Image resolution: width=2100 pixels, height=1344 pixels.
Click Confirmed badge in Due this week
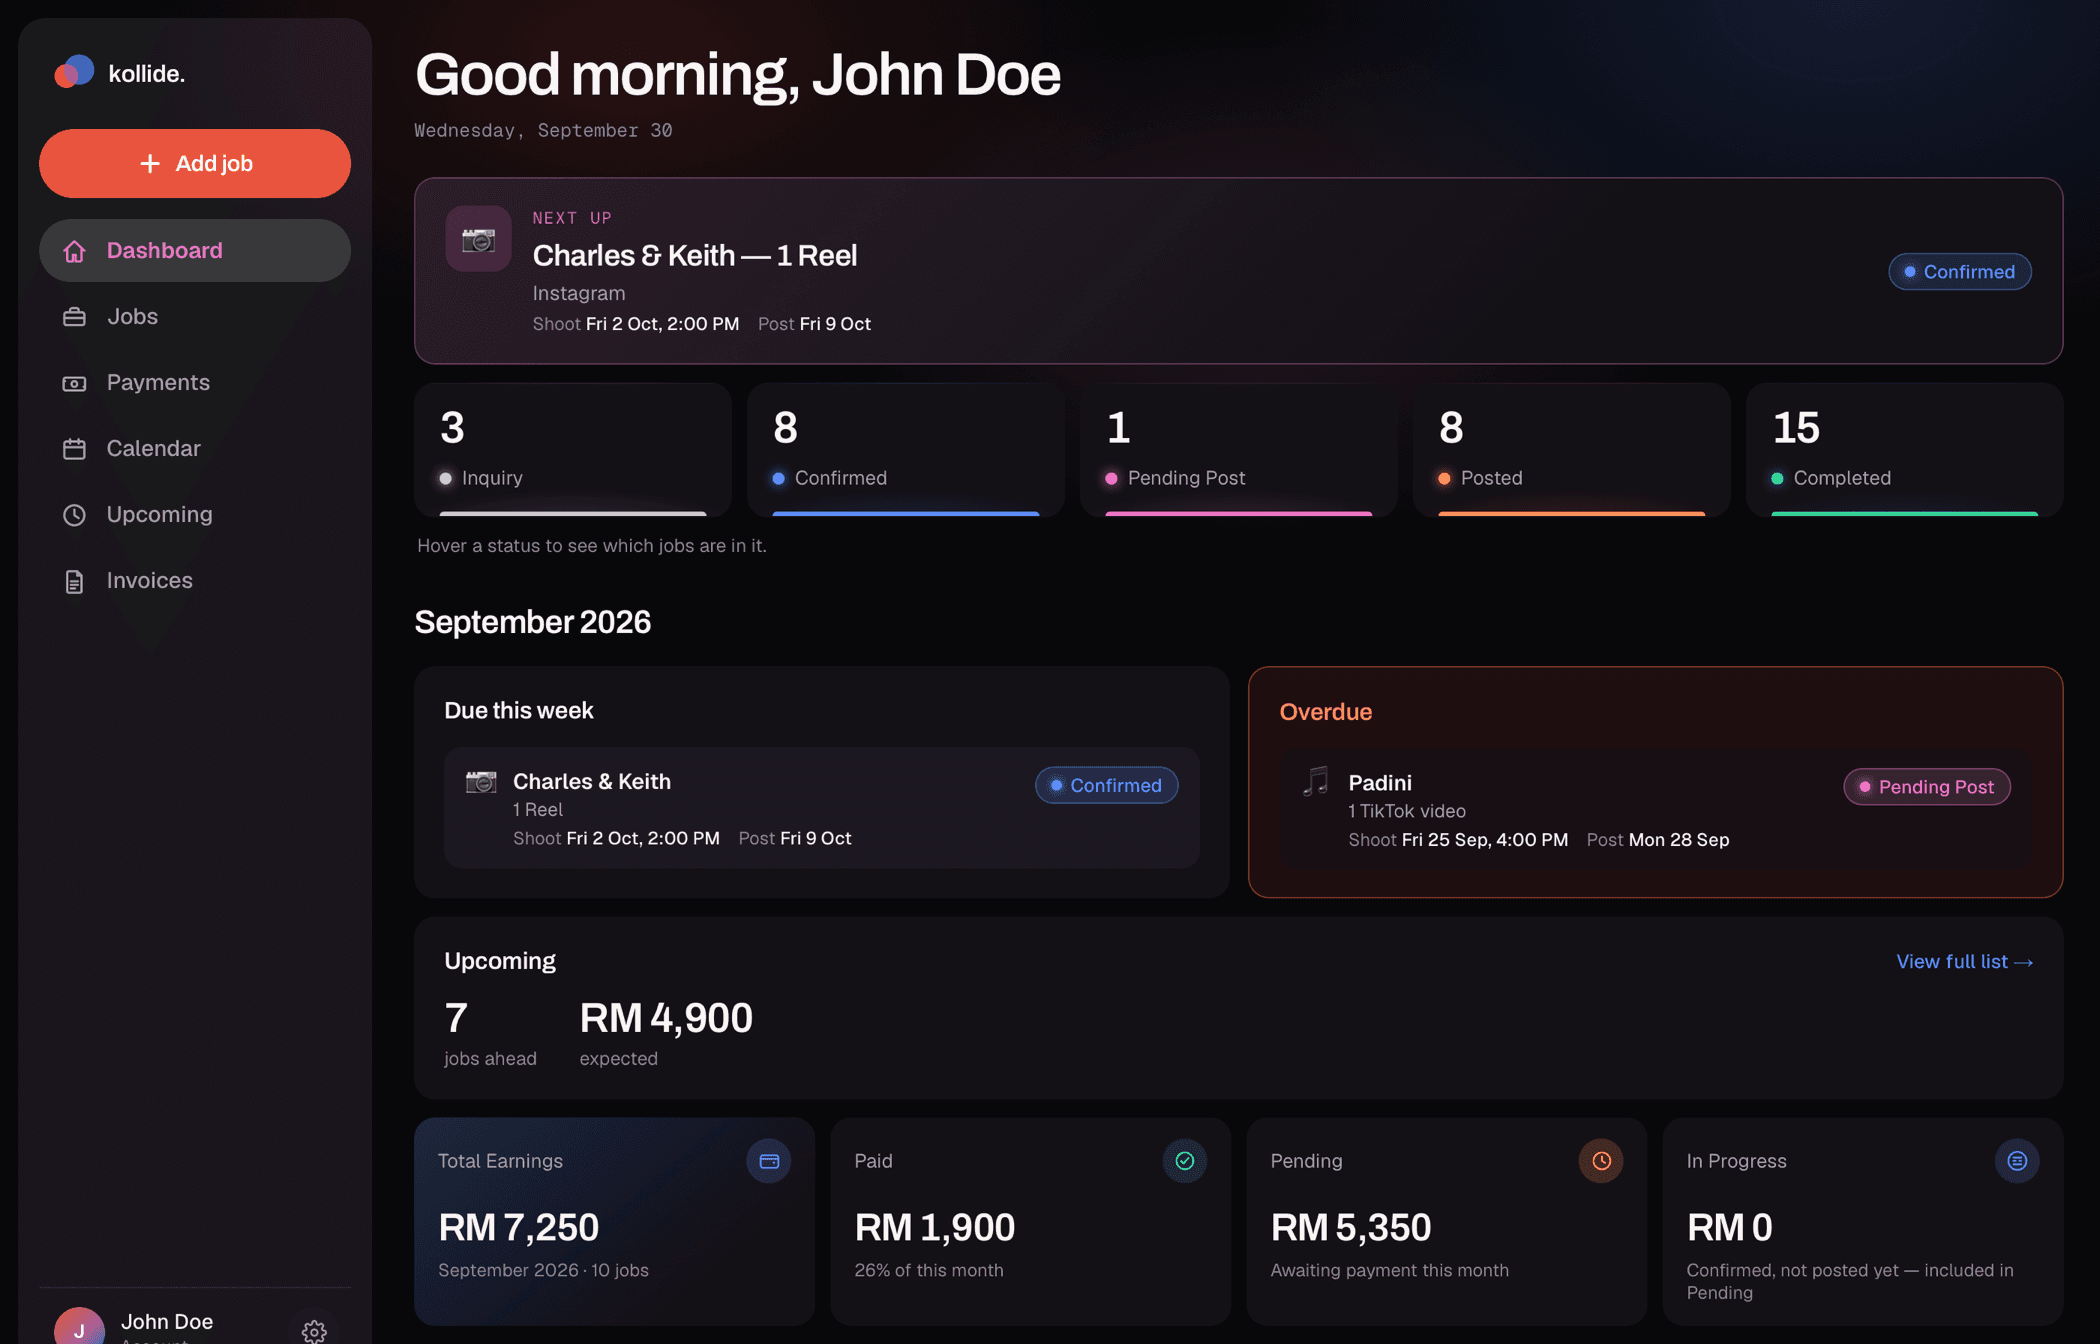point(1106,786)
